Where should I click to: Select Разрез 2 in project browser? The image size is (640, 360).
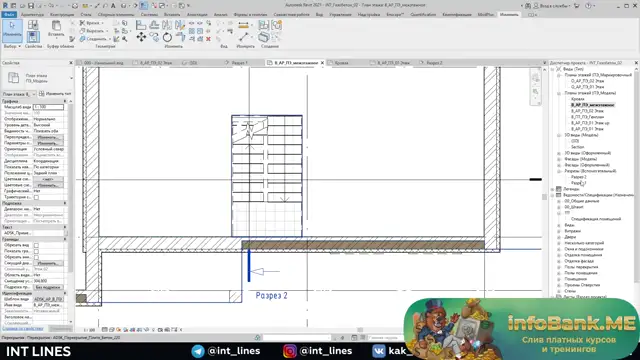(579, 177)
